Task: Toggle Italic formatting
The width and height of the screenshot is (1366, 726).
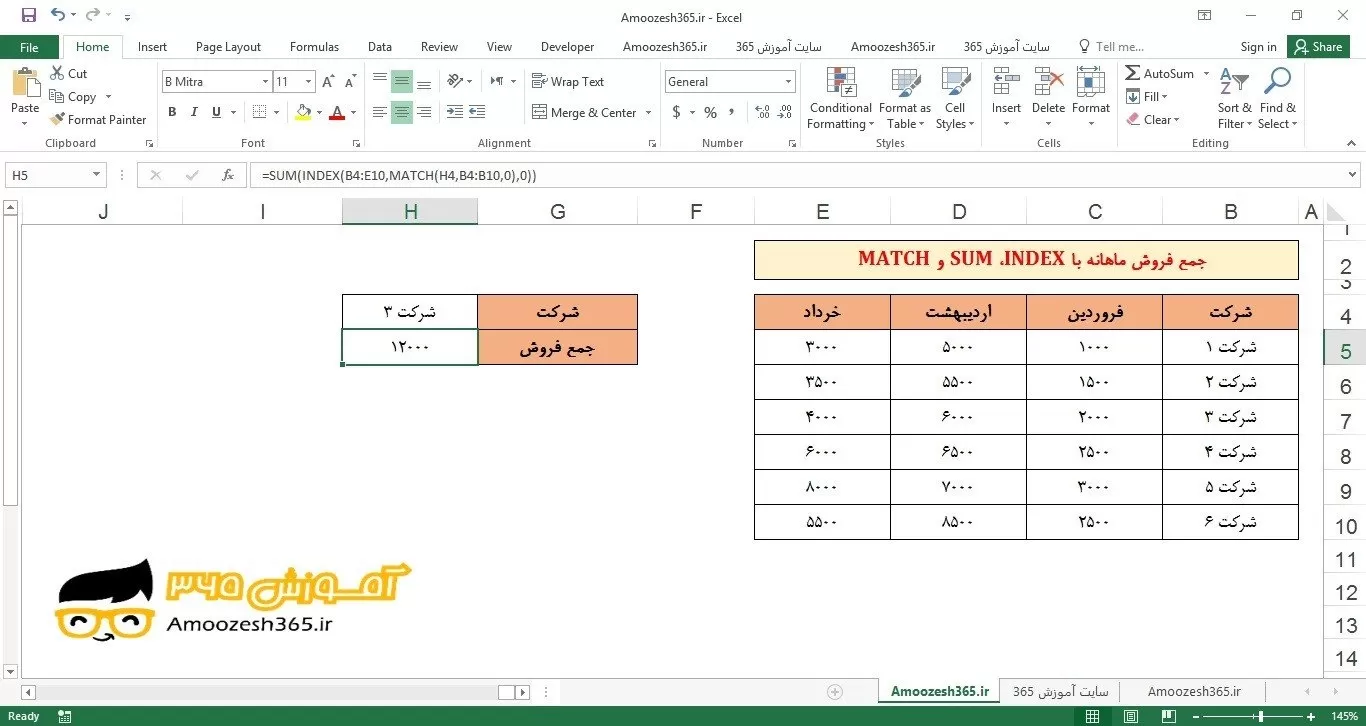Action: point(194,112)
